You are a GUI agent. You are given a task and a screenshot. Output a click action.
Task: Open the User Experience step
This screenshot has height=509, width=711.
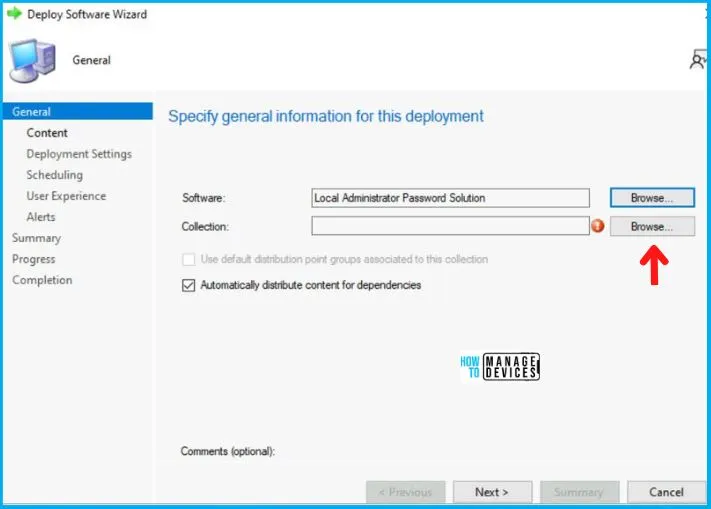(x=66, y=196)
